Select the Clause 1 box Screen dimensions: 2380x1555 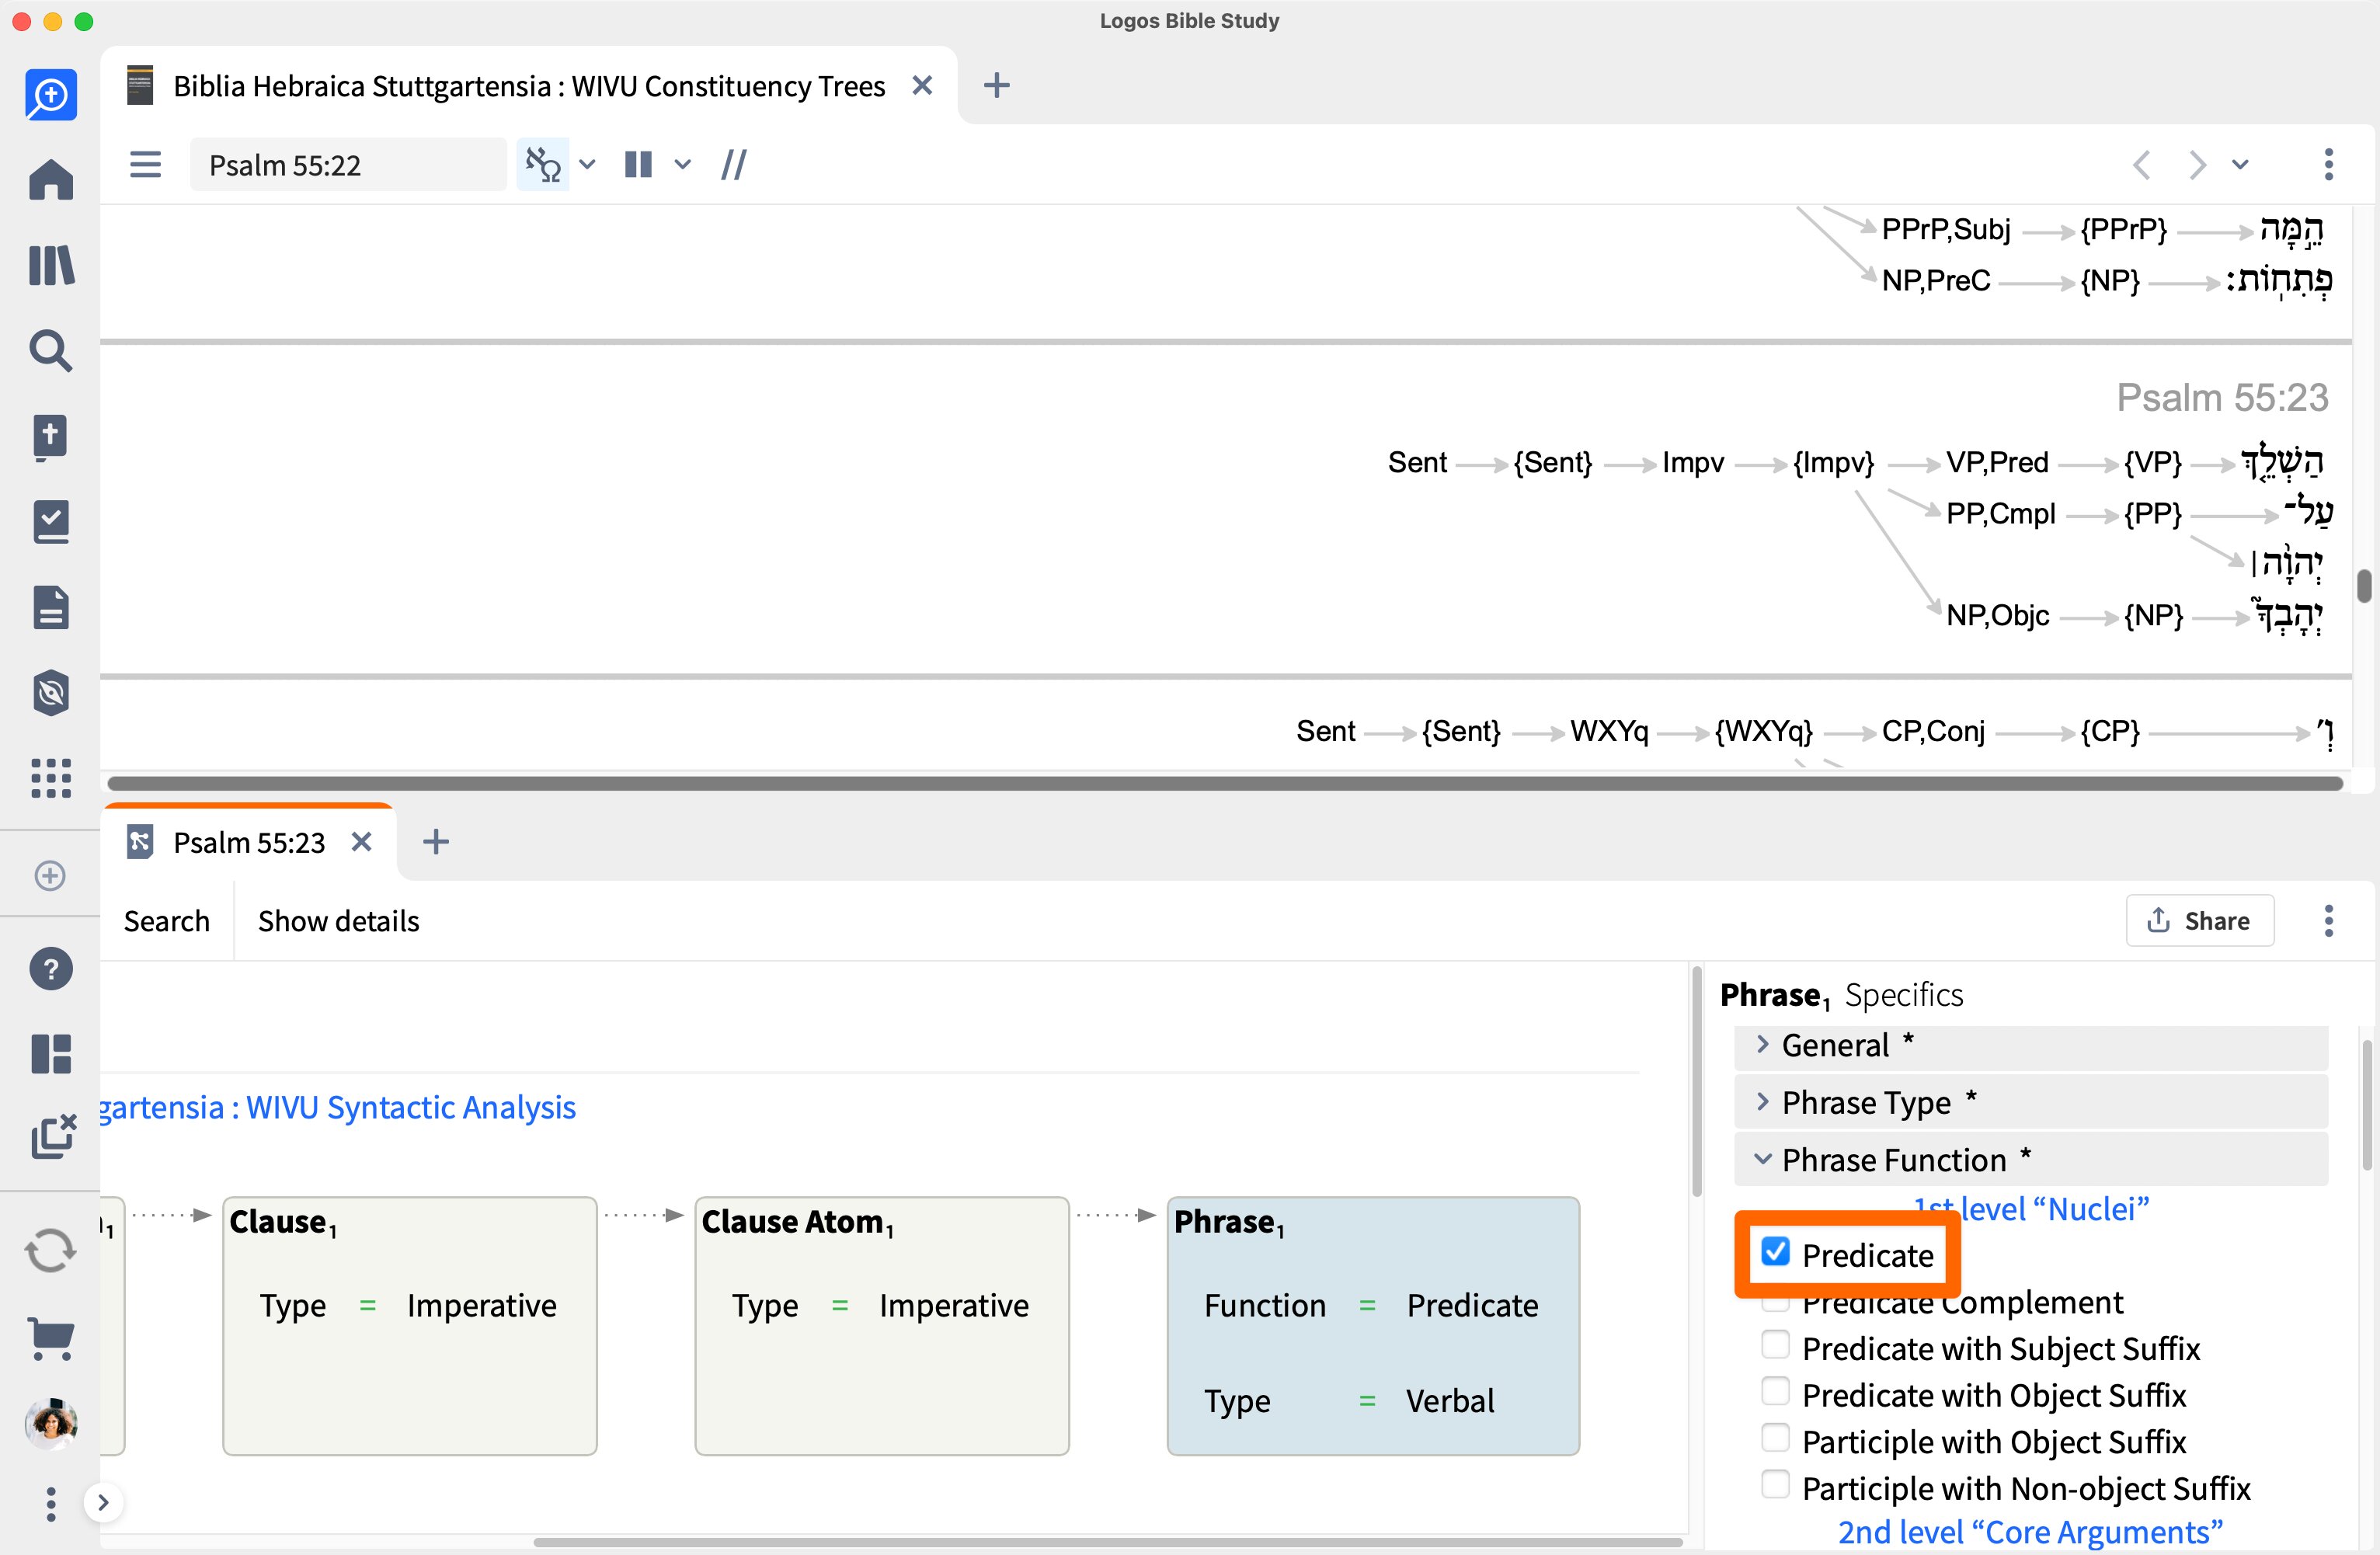point(409,1326)
